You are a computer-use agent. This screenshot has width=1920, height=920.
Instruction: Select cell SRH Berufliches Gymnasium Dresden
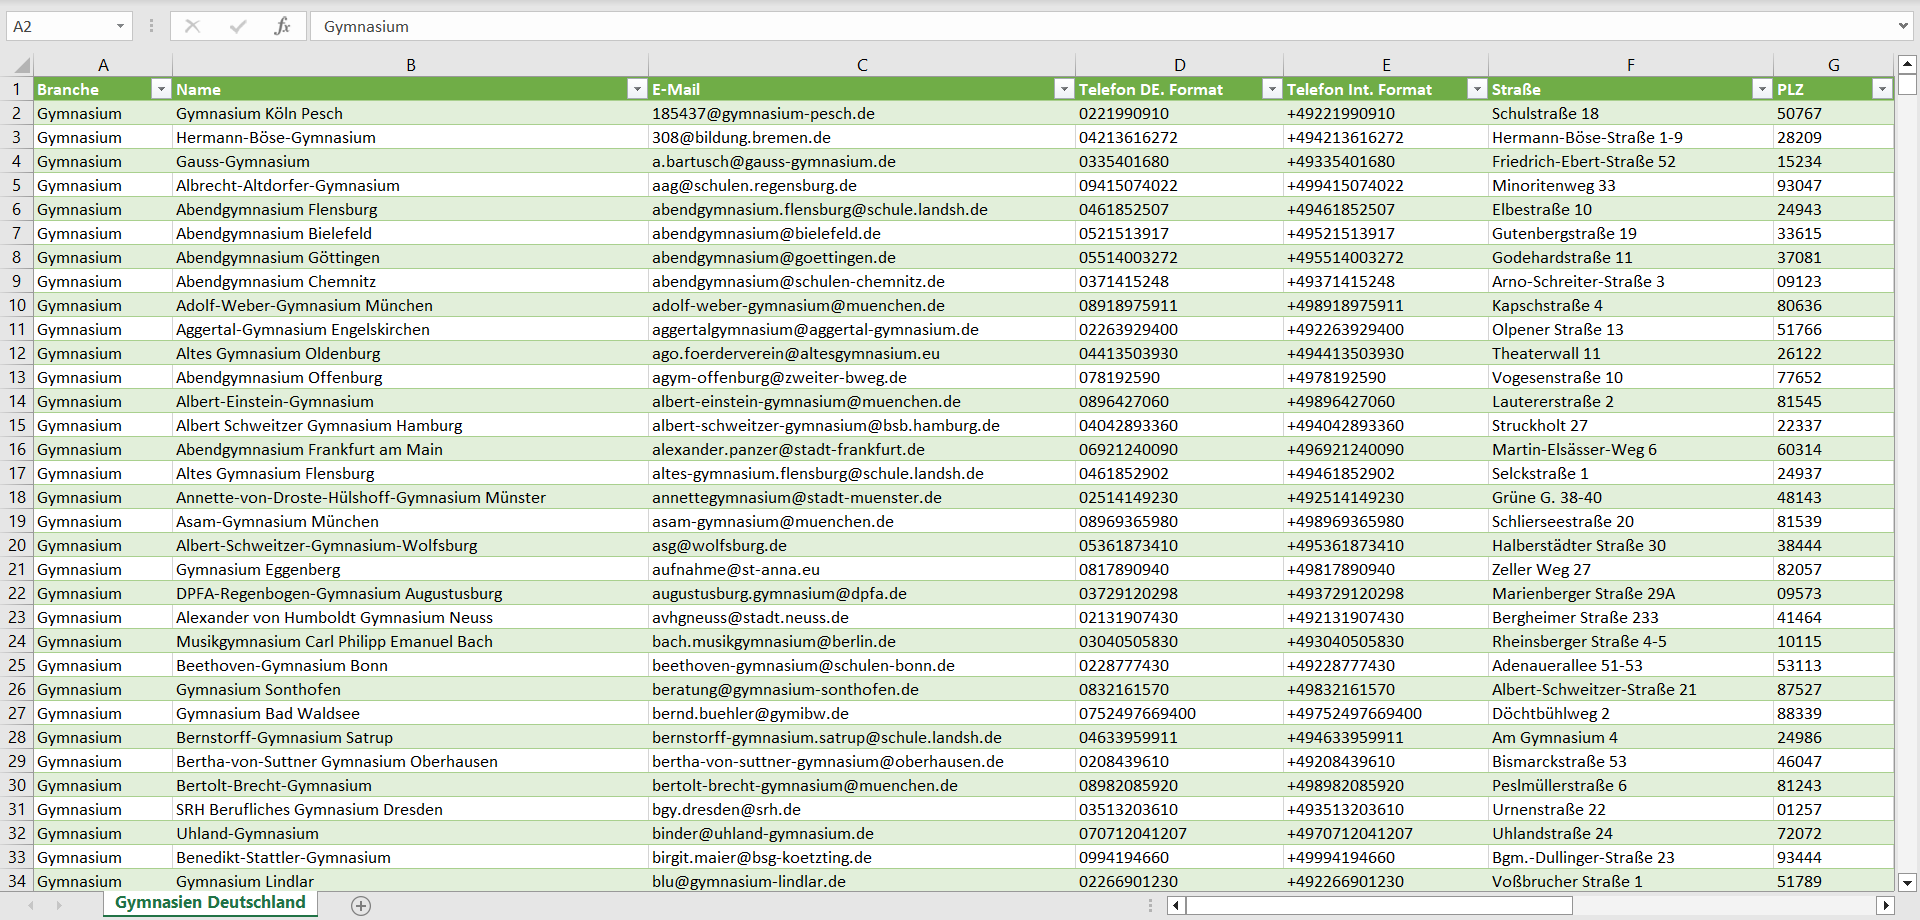click(410, 809)
